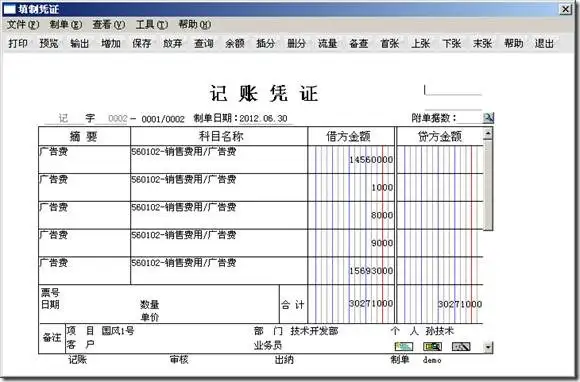The image size is (580, 382).
Task: Open the 制单 menu
Action: (x=66, y=25)
